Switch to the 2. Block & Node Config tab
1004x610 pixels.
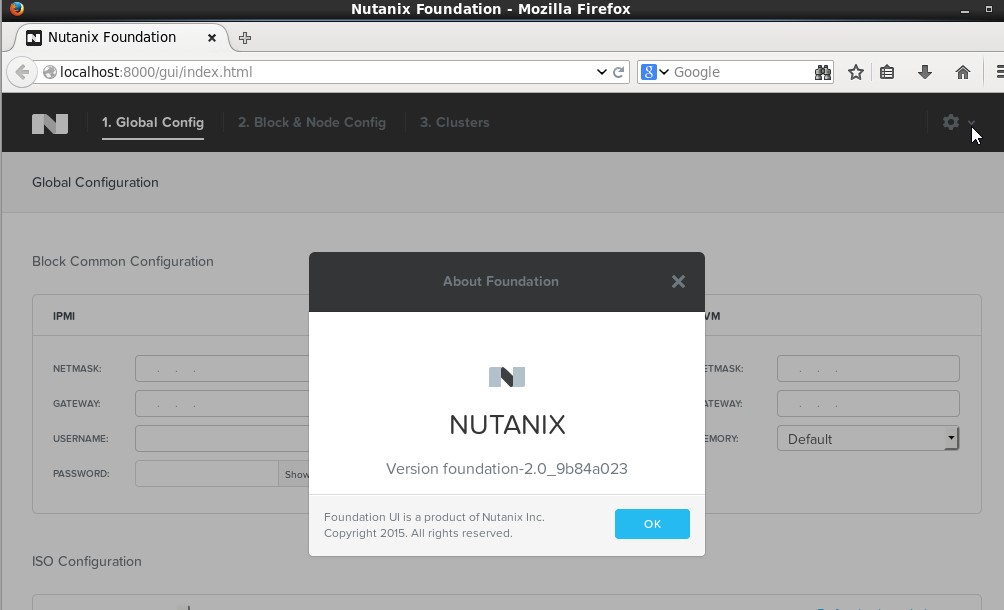pyautogui.click(x=311, y=122)
